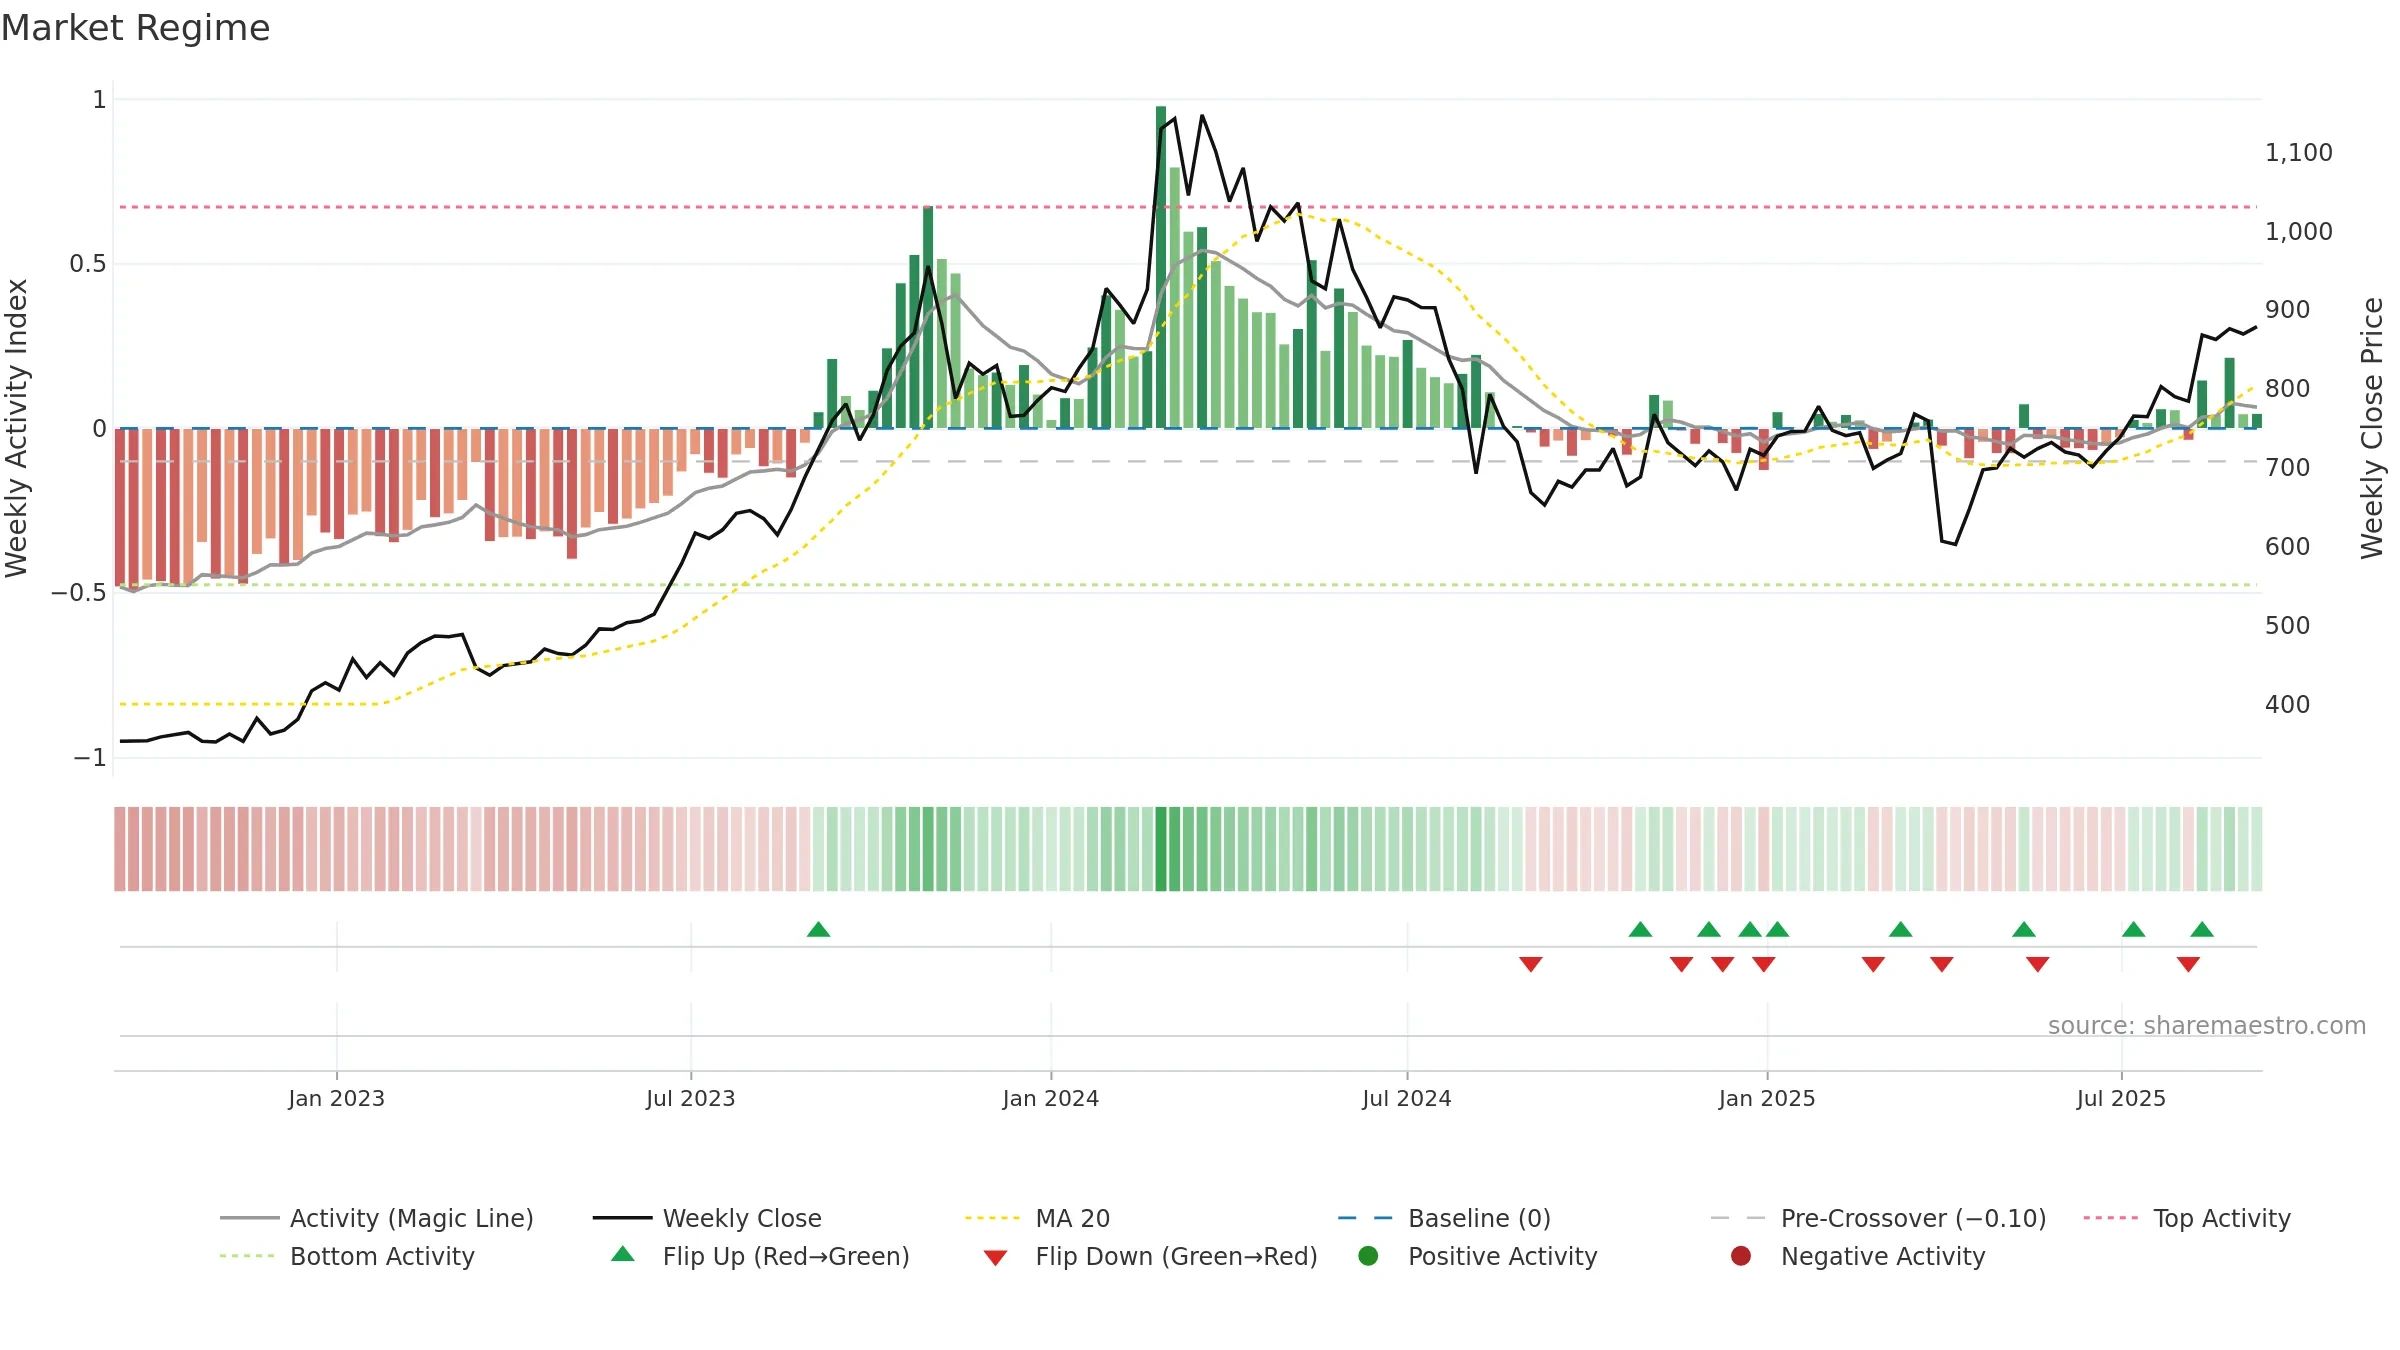Click the 1,000 price axis tick
Viewport: 2400px width, 1350px height.
tap(2298, 232)
